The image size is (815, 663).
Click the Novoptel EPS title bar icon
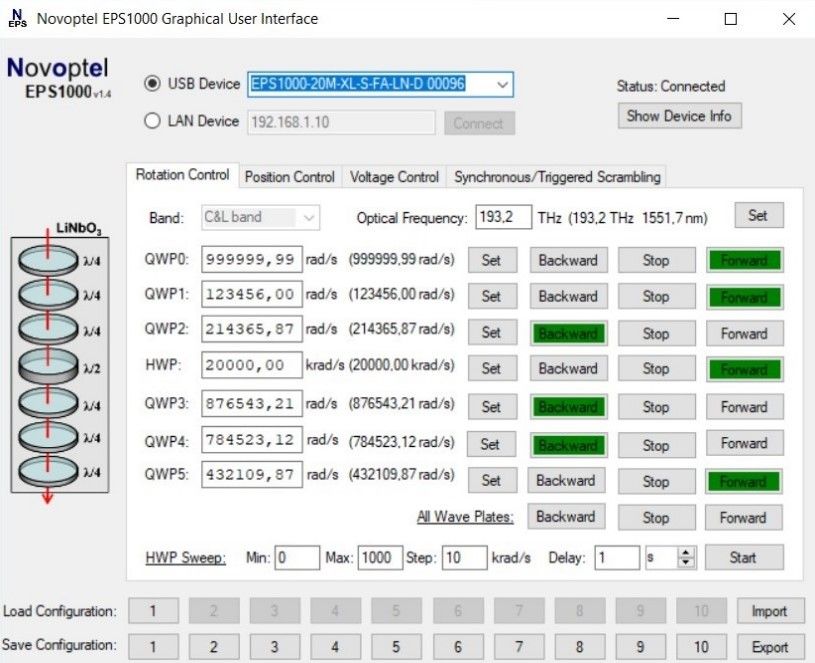coord(17,18)
